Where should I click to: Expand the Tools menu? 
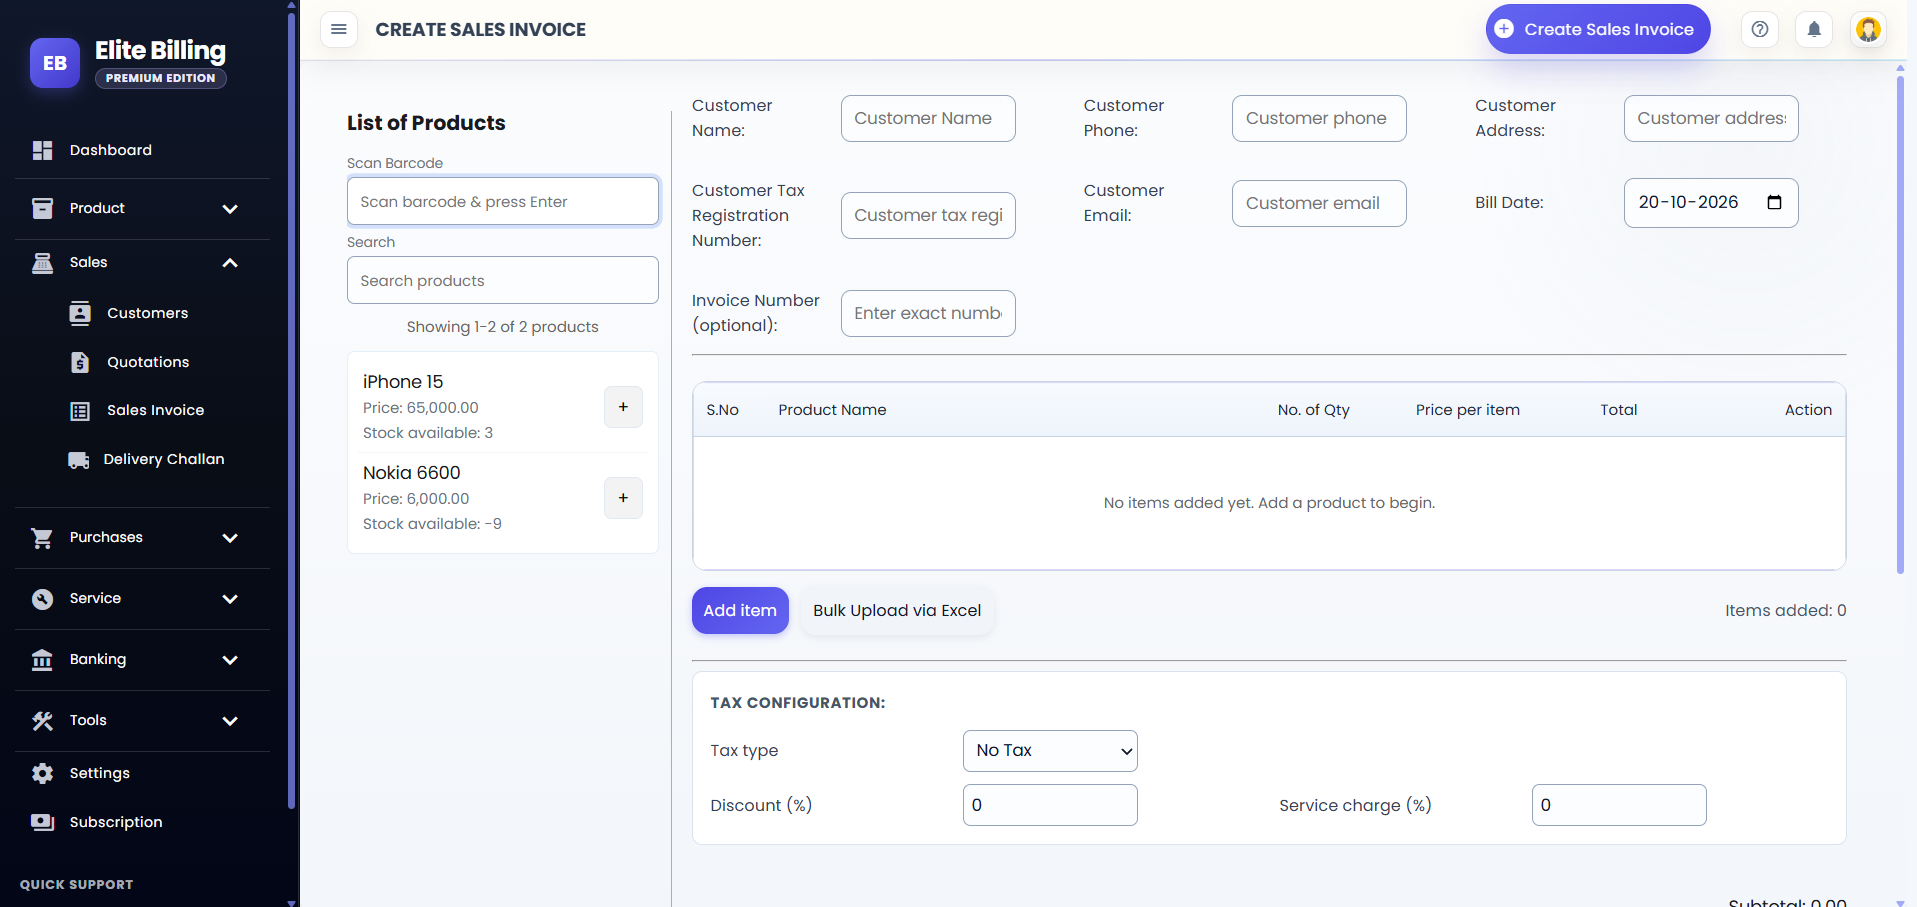click(142, 720)
